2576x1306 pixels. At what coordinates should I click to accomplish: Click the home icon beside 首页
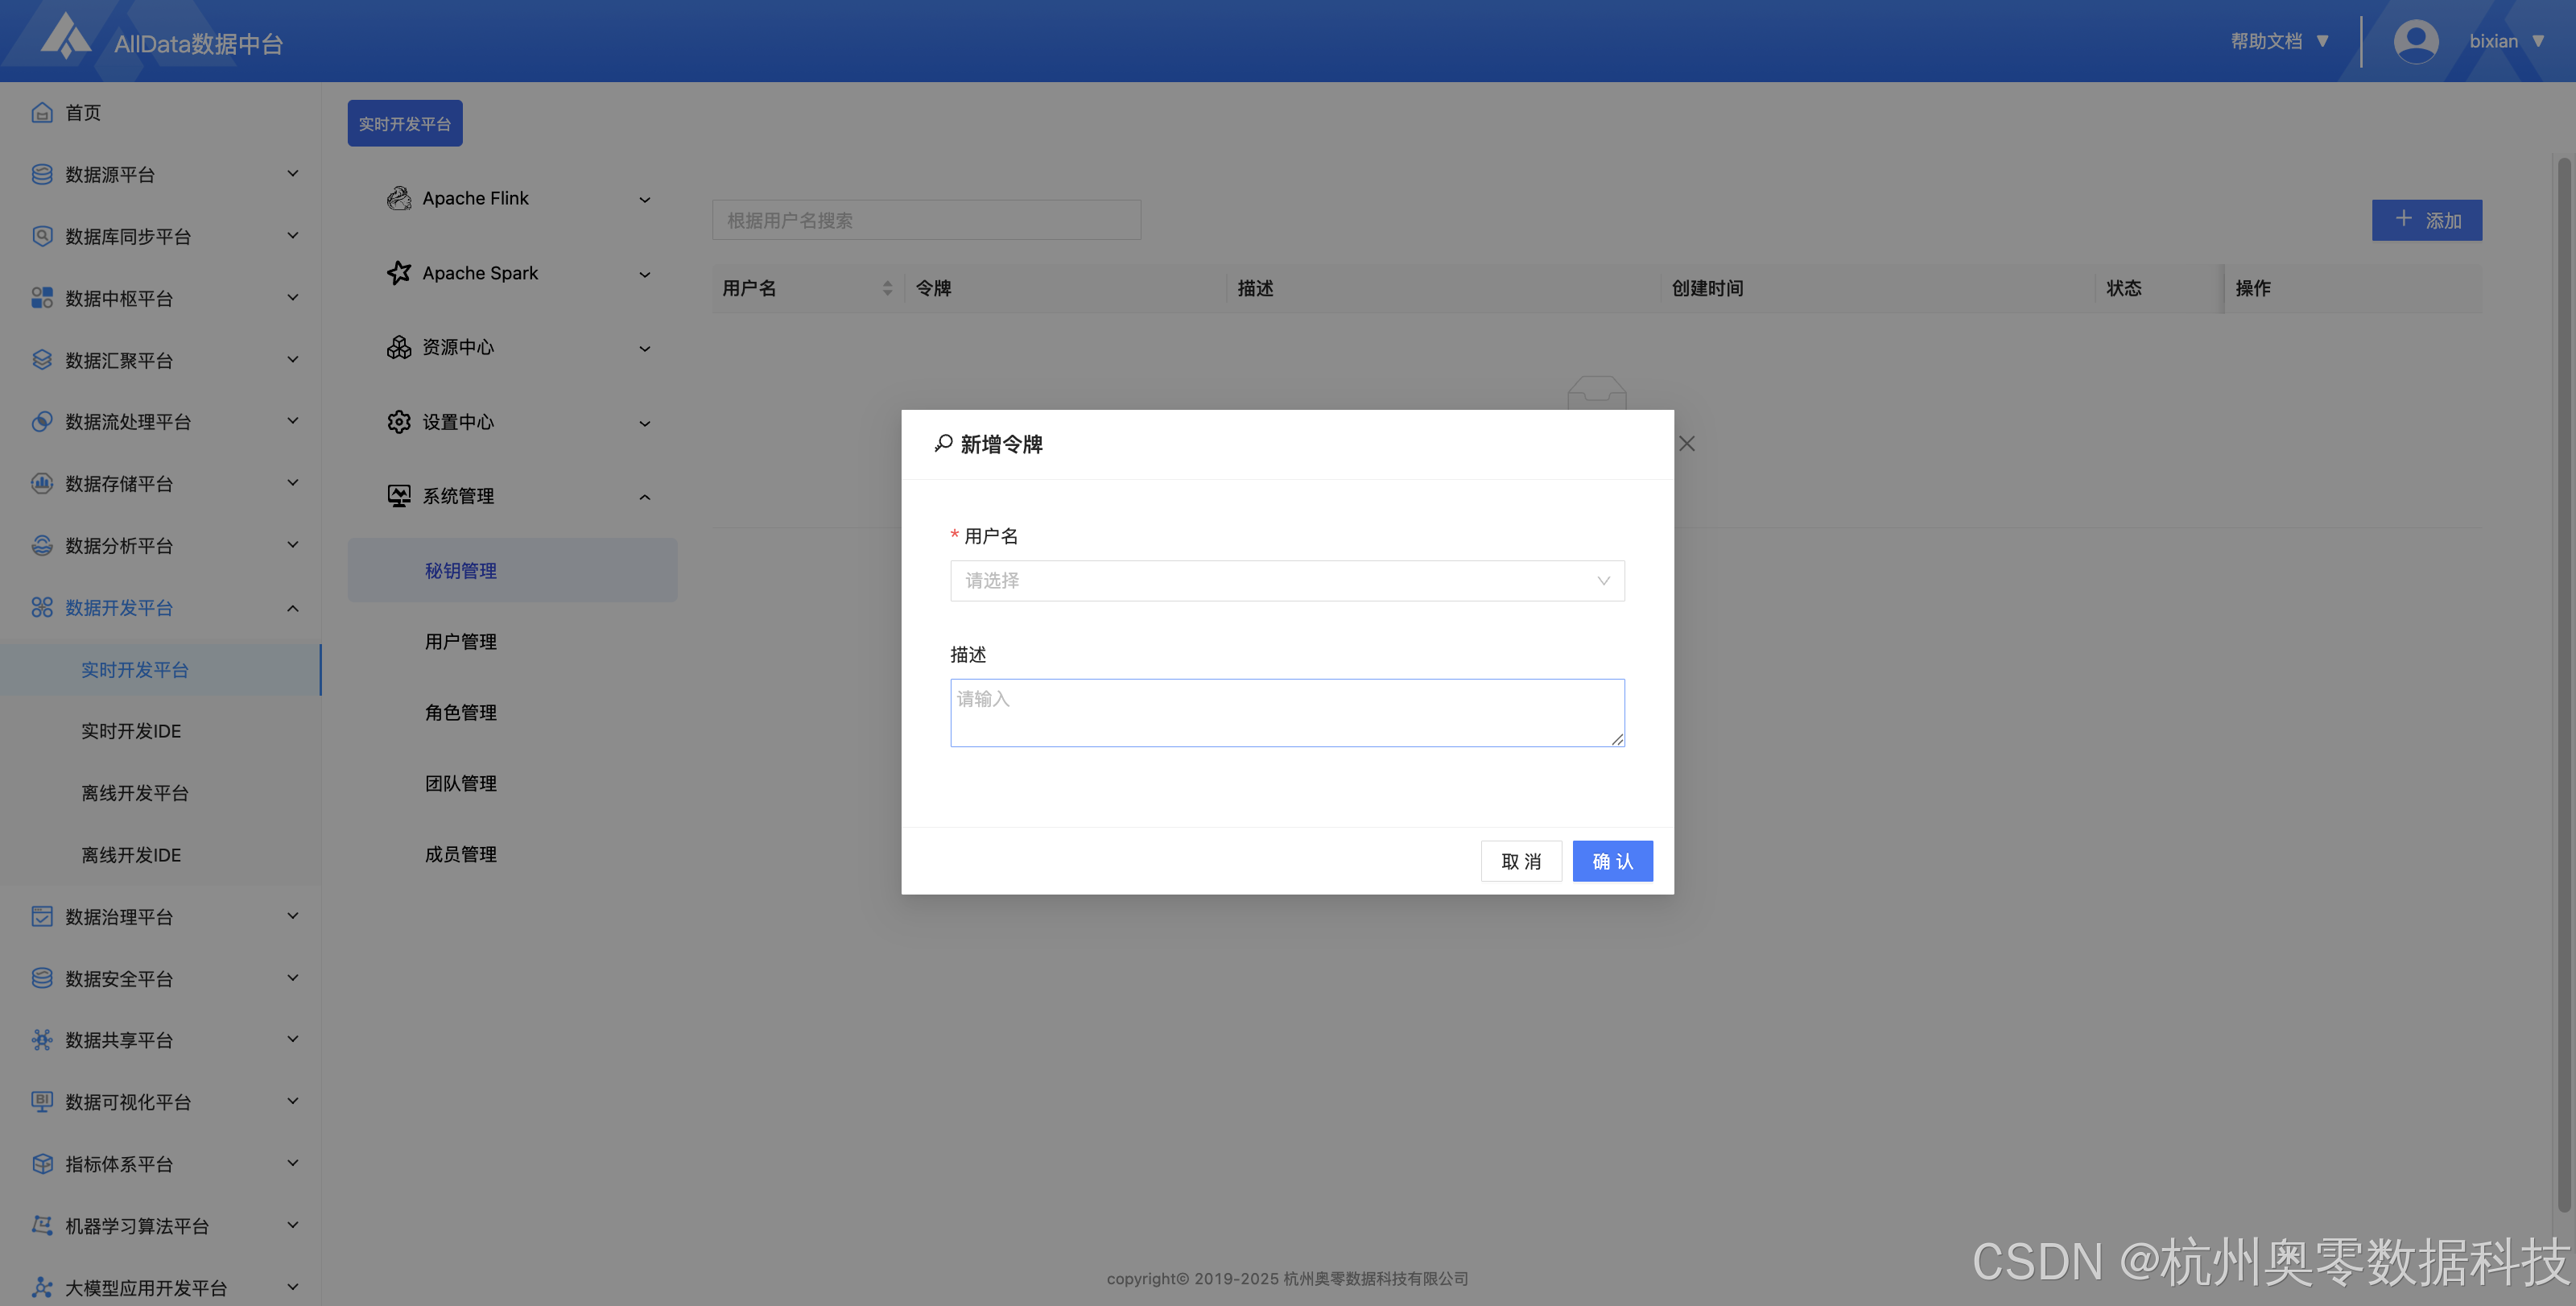(x=42, y=112)
